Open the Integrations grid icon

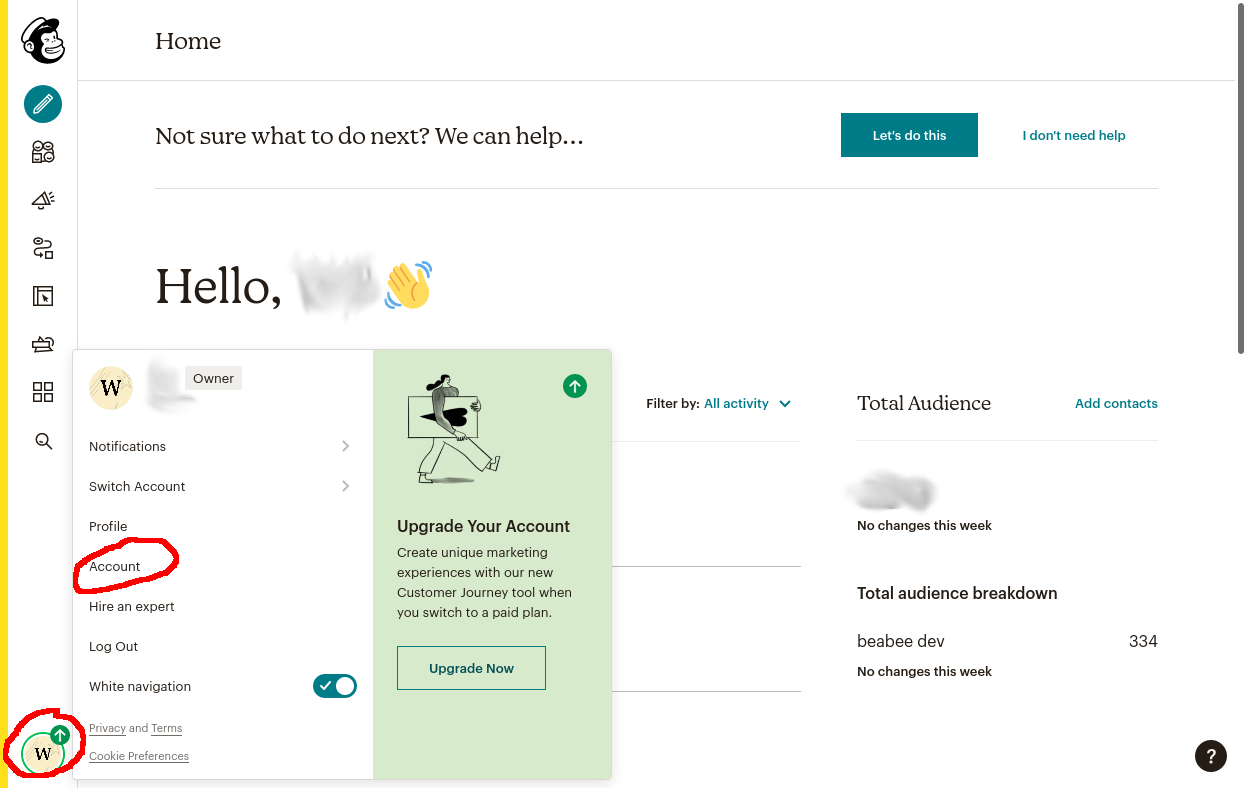[x=43, y=392]
